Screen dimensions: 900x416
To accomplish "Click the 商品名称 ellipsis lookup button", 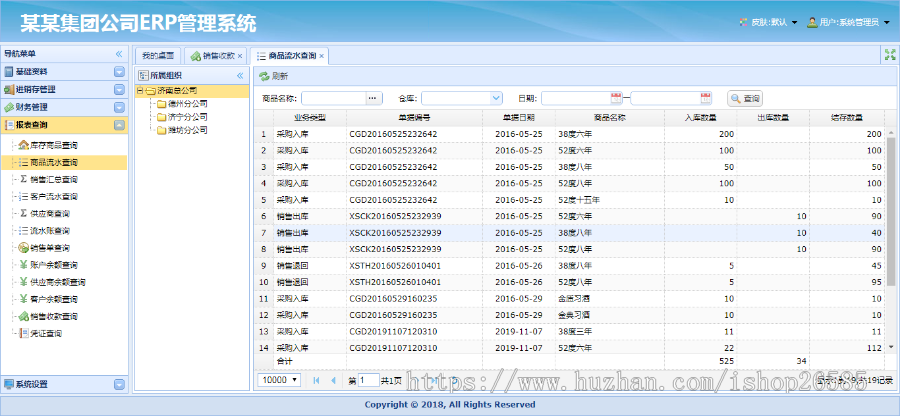I will pyautogui.click(x=374, y=98).
